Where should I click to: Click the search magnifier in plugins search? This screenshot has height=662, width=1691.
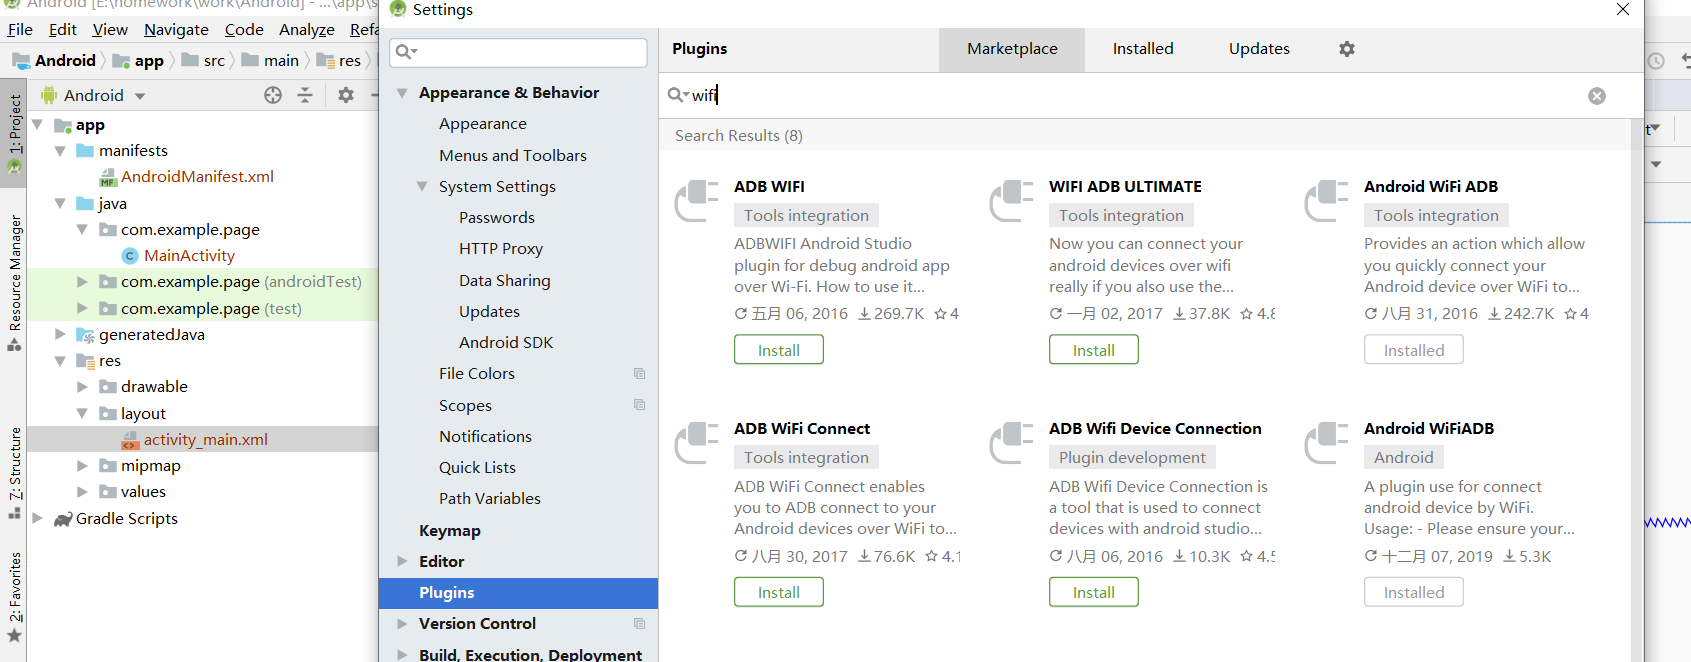[678, 95]
